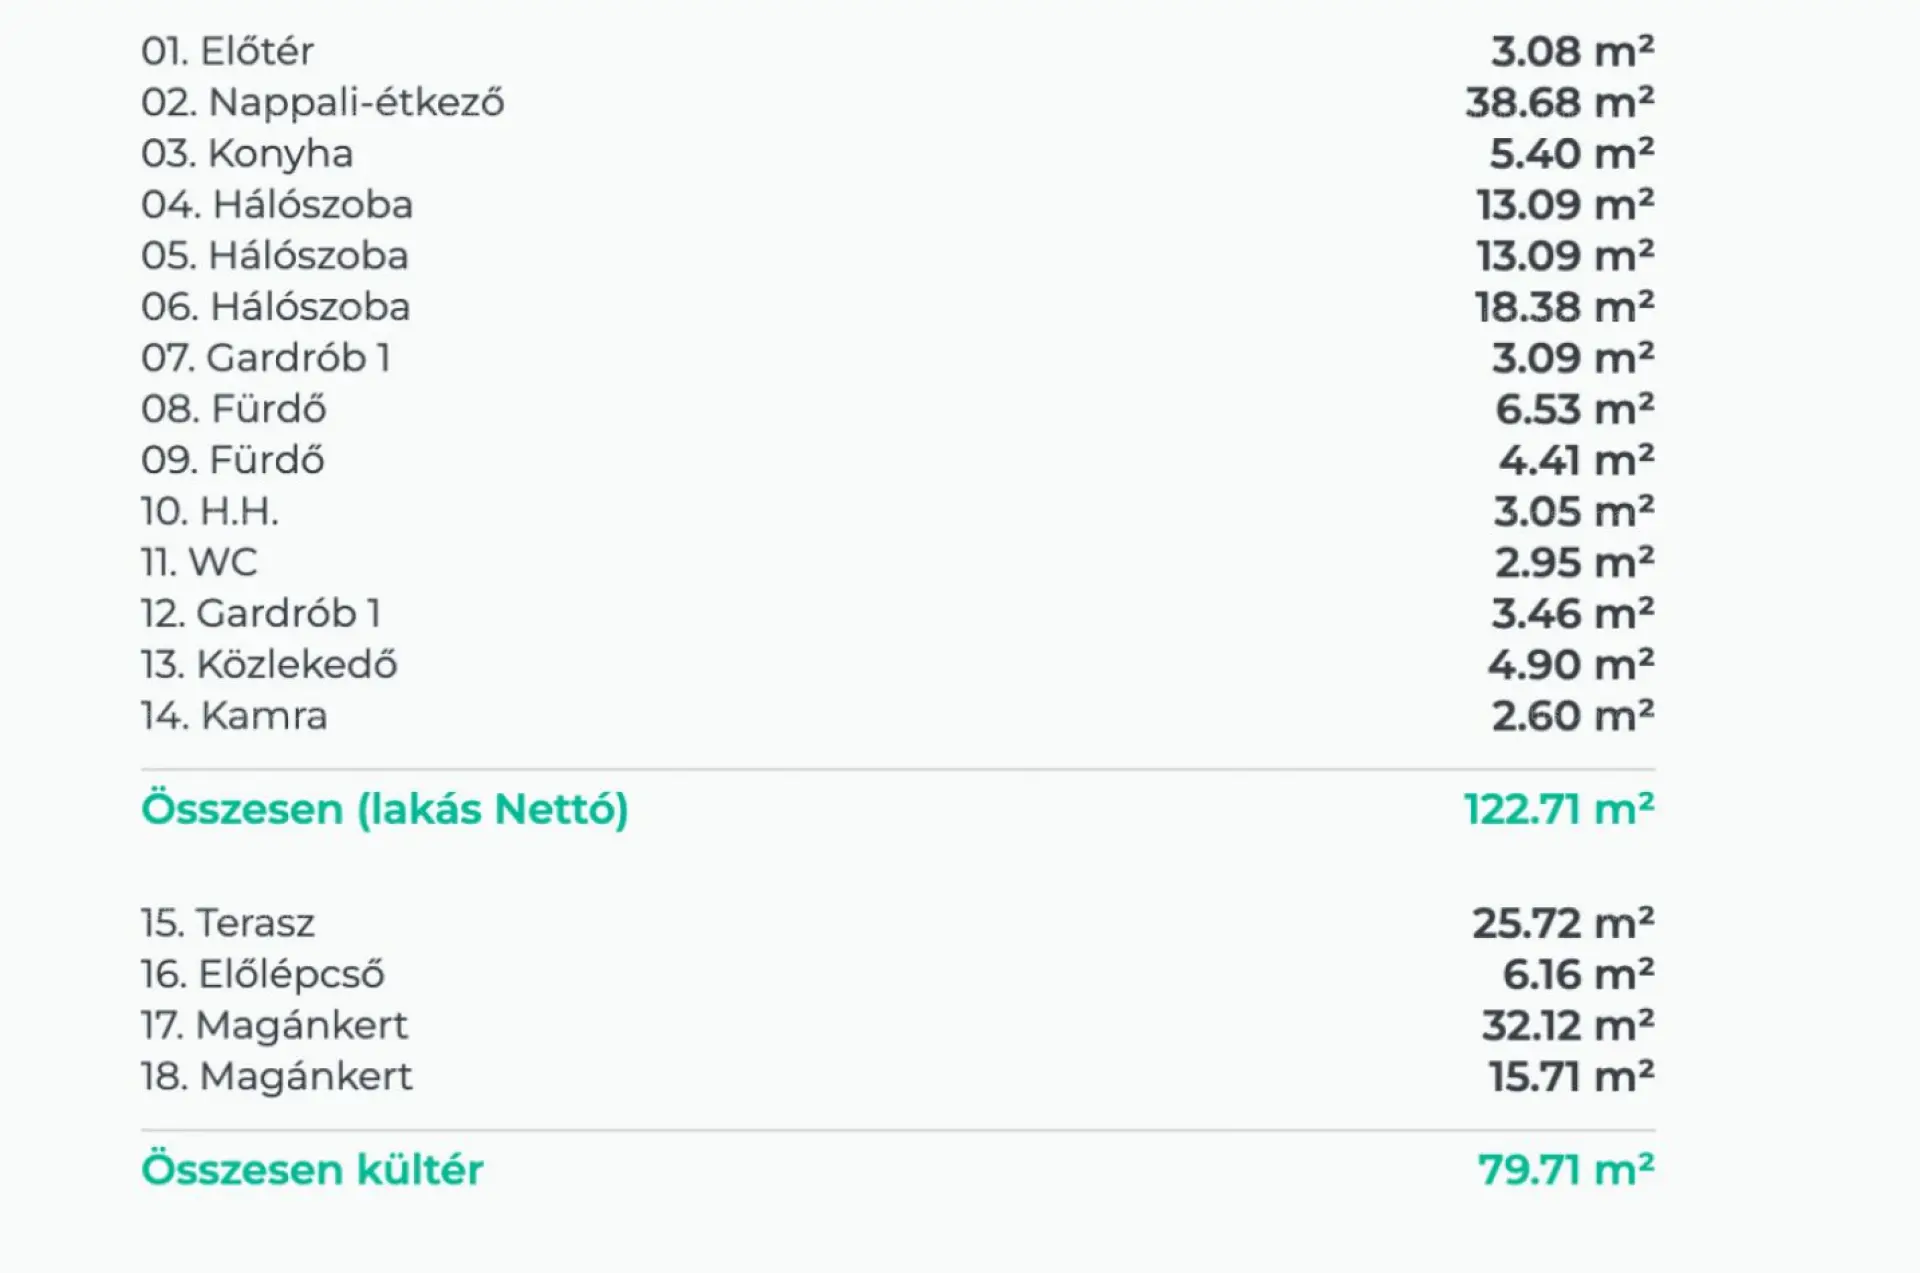Viewport: 1920px width, 1273px height.
Task: Click the '01. Előtér' room label
Action: coord(227,51)
